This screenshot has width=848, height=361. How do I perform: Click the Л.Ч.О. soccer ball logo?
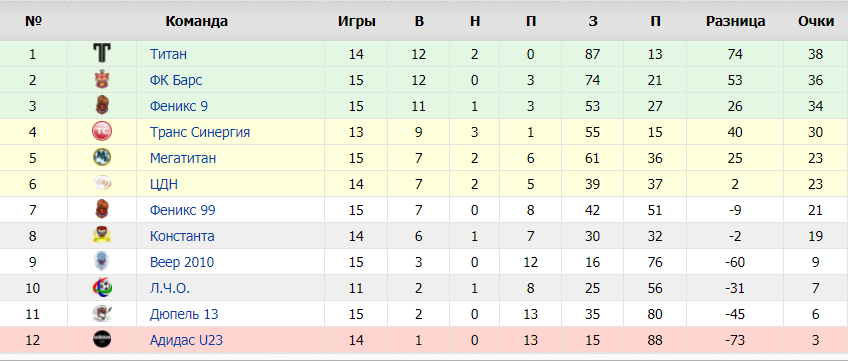tap(102, 288)
